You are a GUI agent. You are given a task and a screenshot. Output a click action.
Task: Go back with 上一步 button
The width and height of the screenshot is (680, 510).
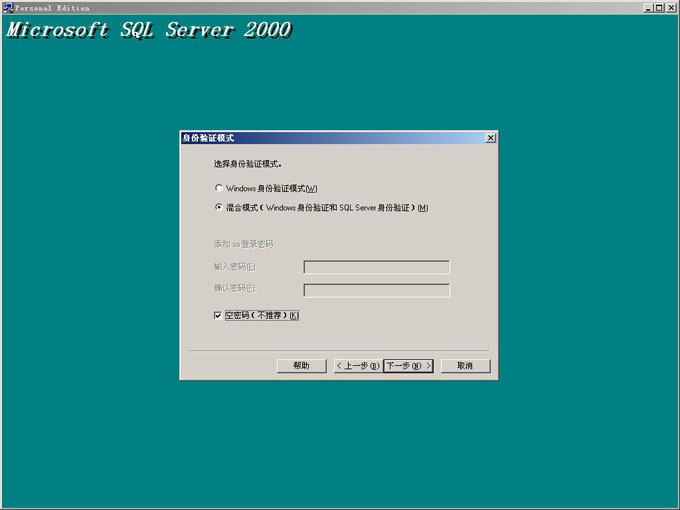pos(358,366)
